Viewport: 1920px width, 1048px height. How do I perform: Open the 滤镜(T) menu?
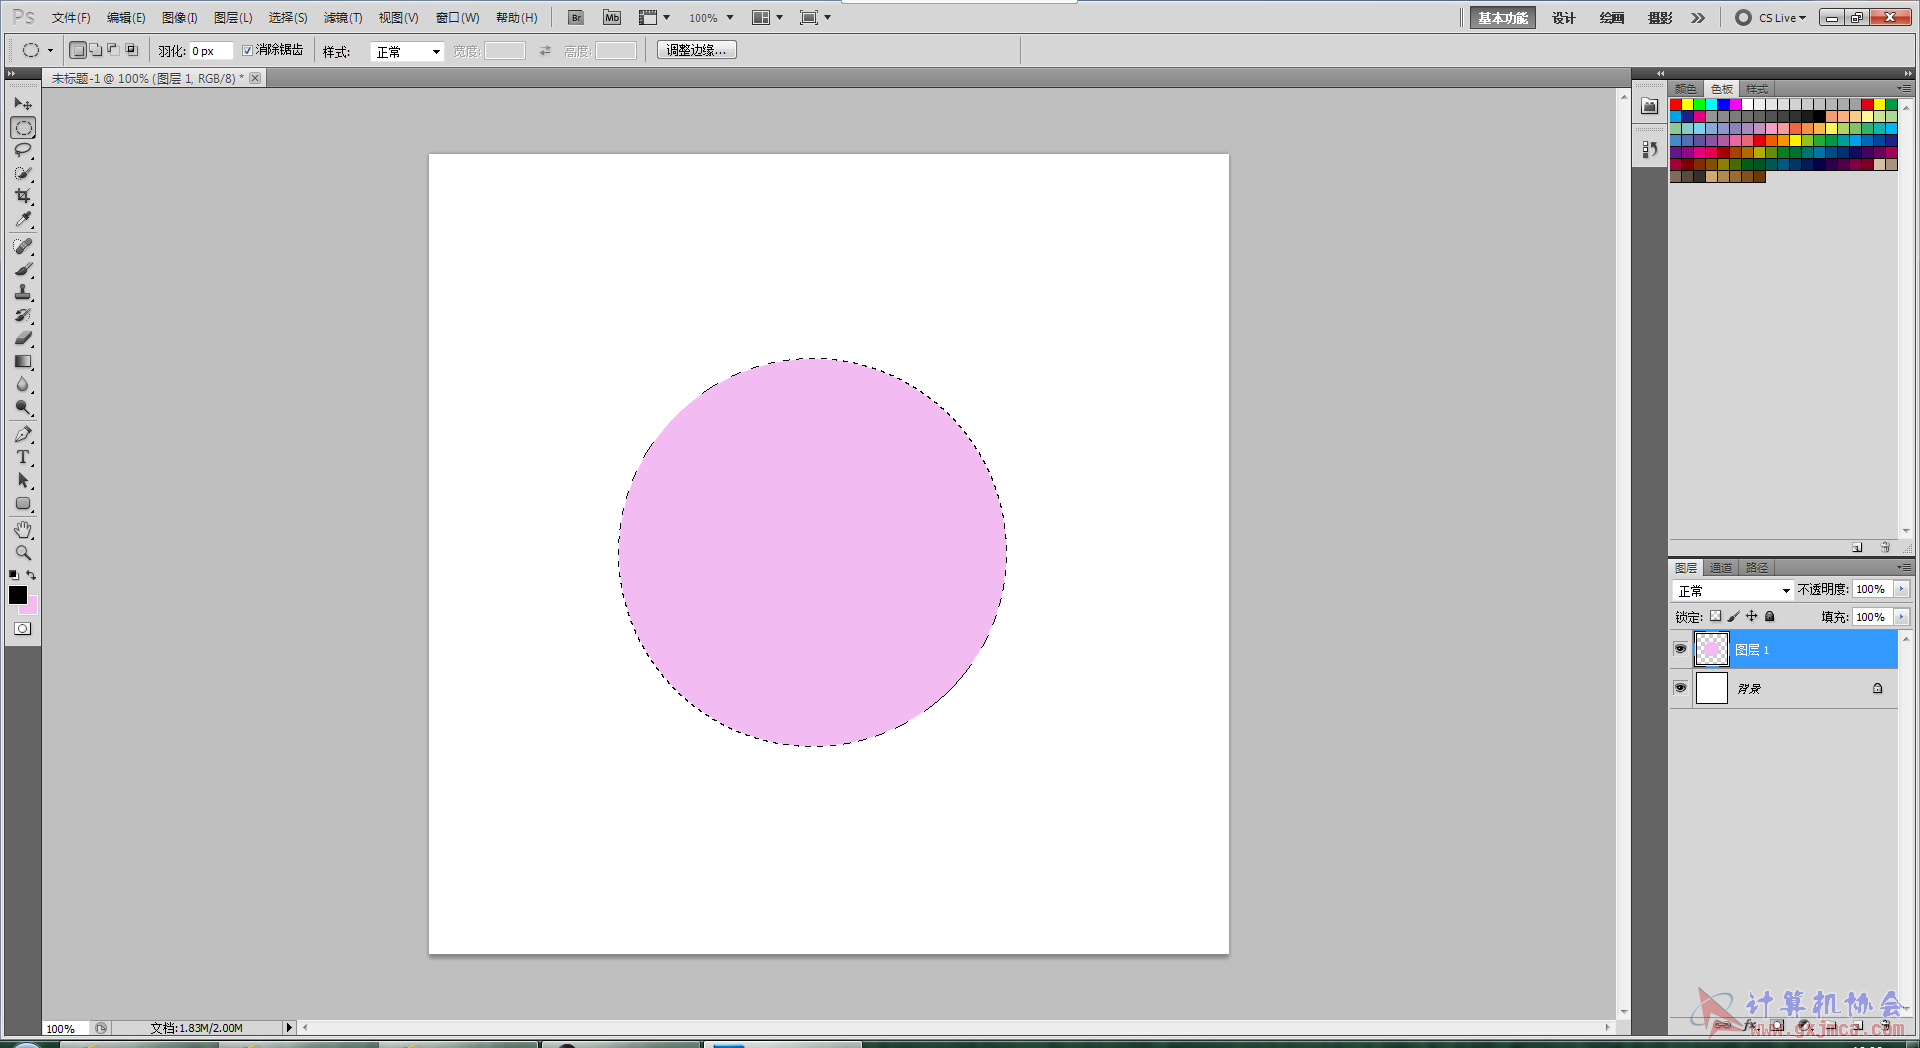[x=343, y=18]
